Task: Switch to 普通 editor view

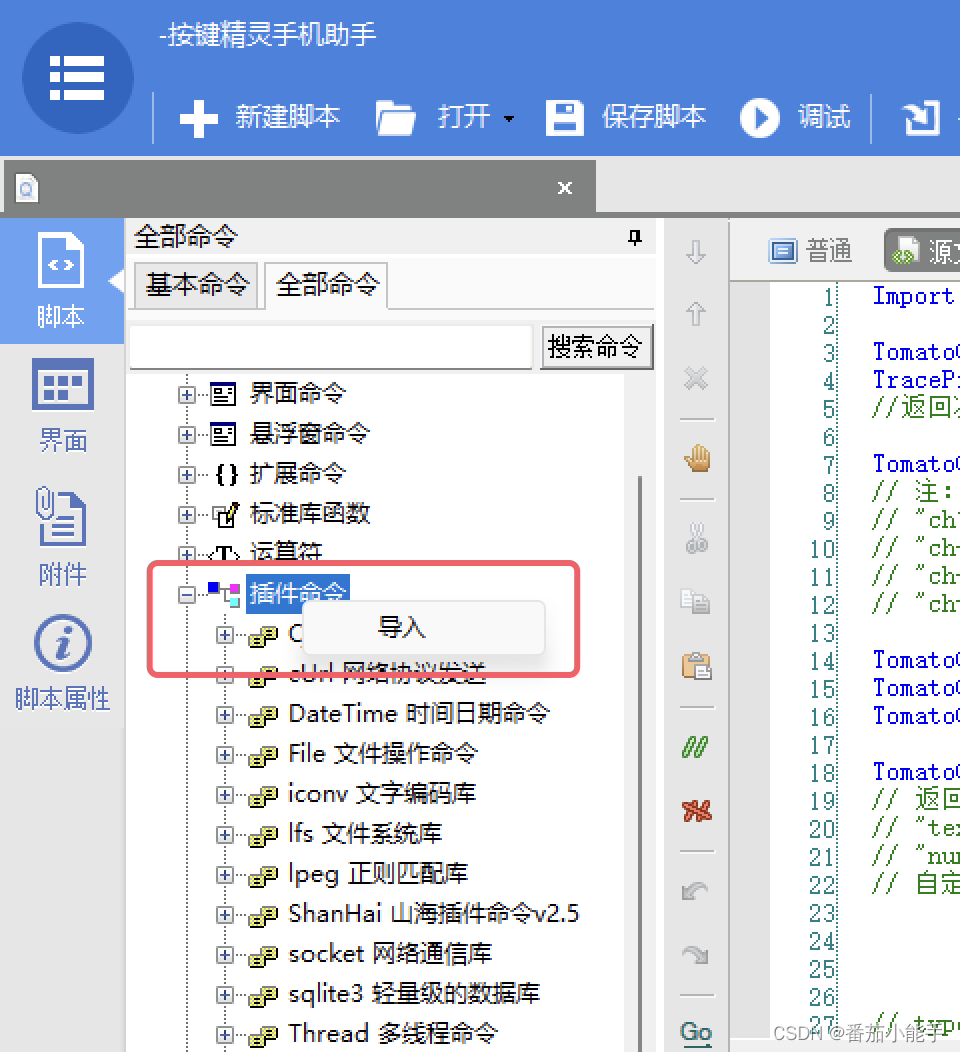Action: pyautogui.click(x=810, y=252)
